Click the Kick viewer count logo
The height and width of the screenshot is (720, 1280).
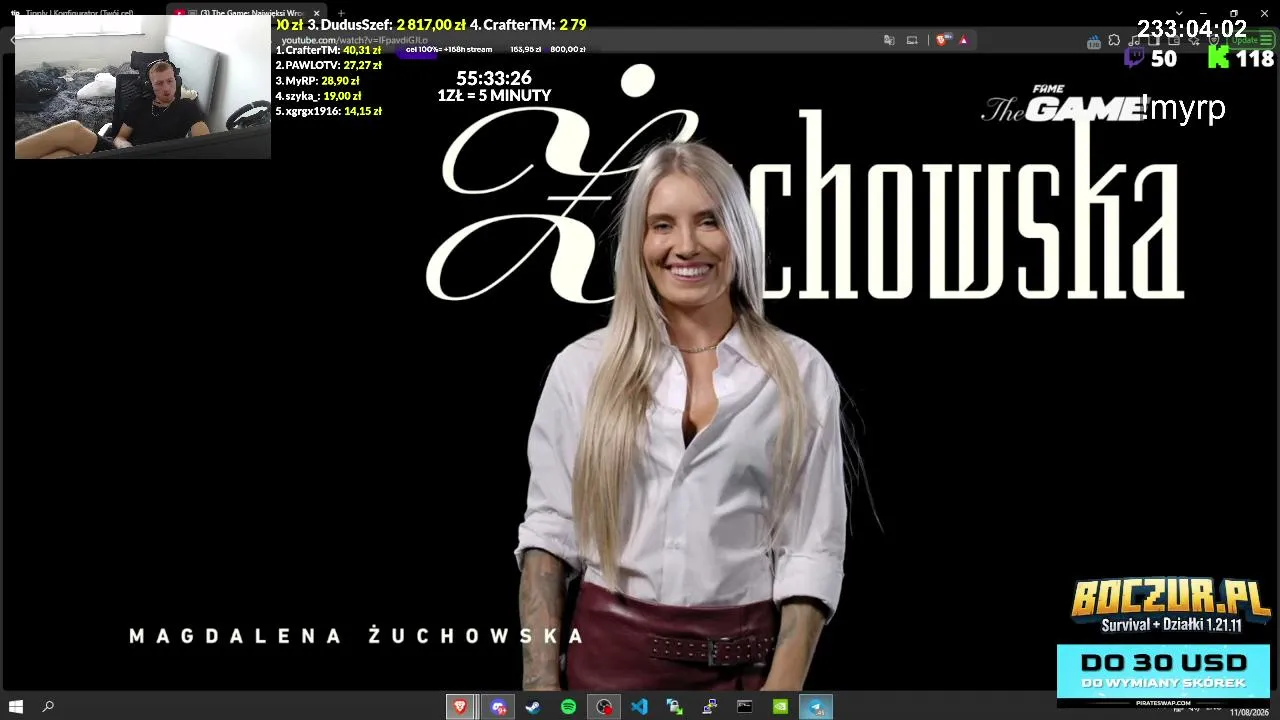point(1218,58)
